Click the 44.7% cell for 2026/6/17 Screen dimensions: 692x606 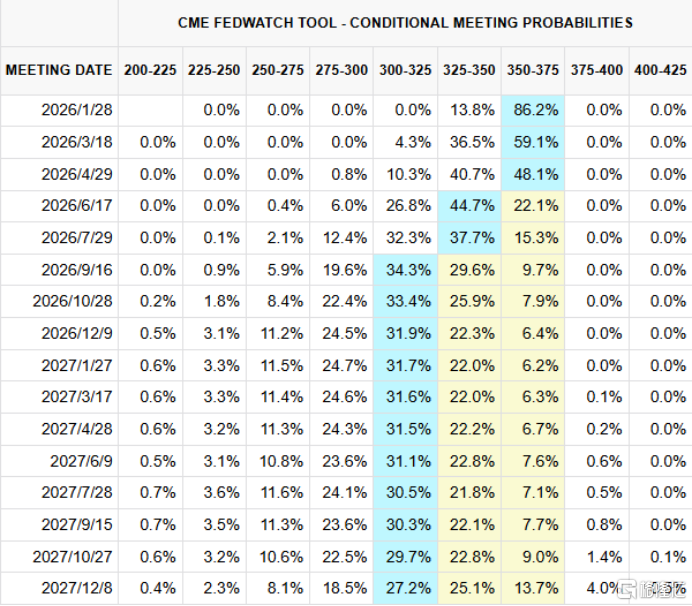coord(469,206)
